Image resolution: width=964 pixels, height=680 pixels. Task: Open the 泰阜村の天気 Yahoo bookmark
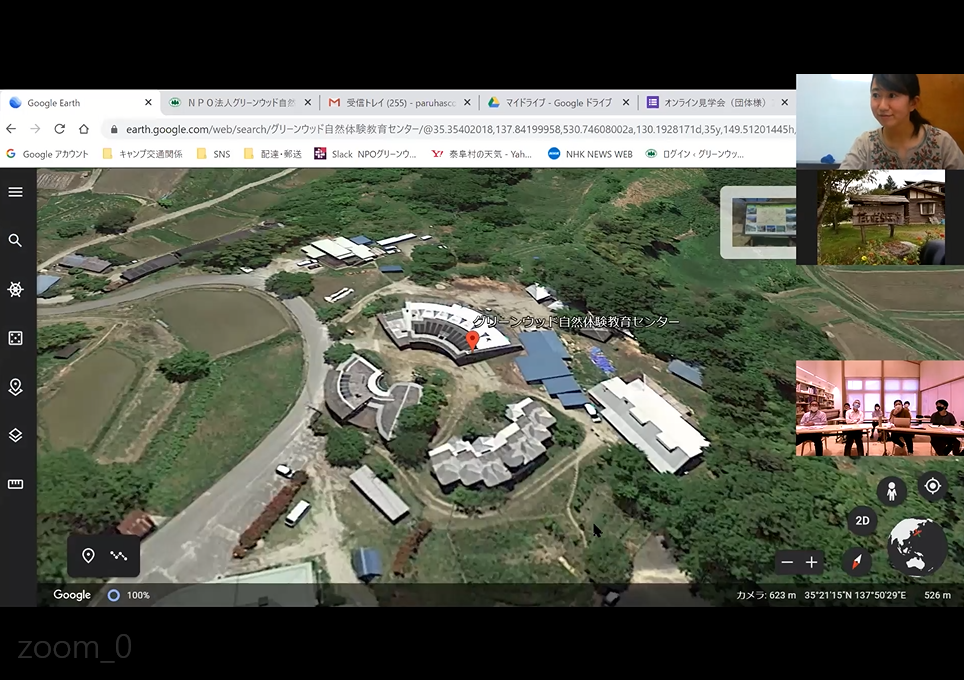(481, 154)
